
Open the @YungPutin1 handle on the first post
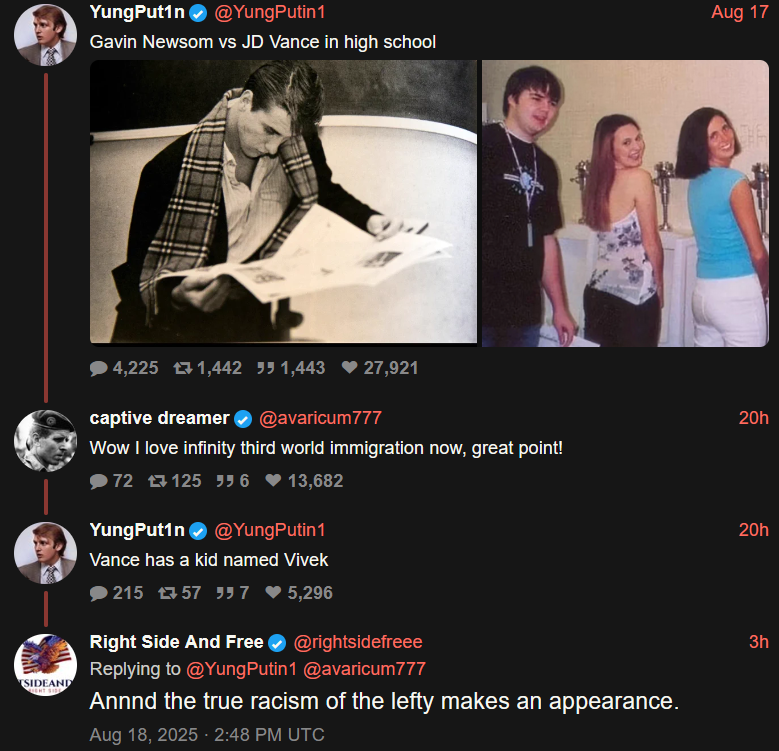tap(271, 13)
